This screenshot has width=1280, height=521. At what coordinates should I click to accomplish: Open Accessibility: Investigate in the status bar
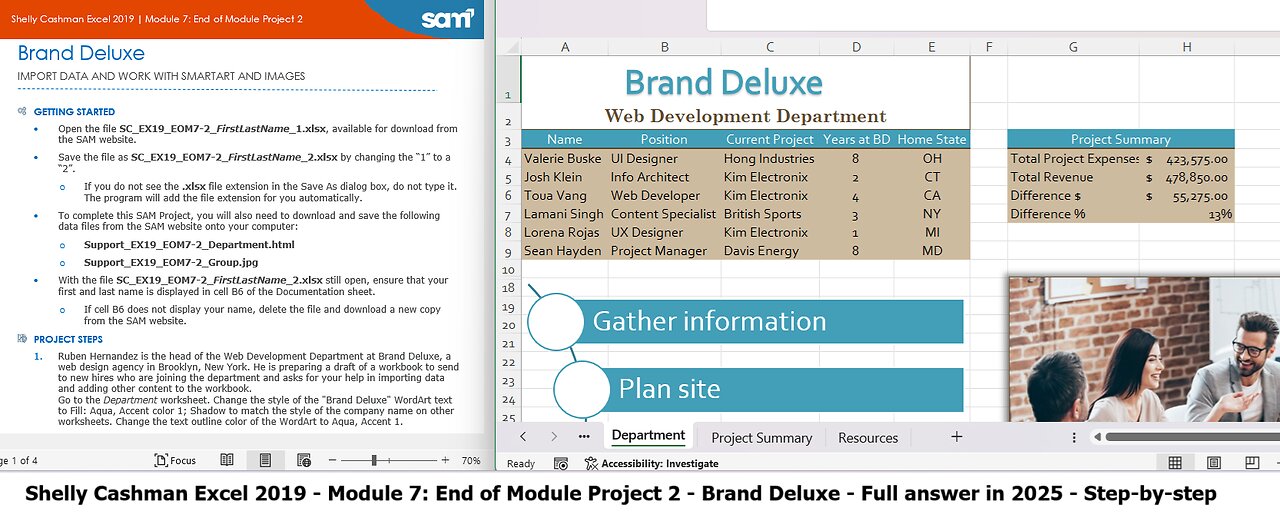652,463
